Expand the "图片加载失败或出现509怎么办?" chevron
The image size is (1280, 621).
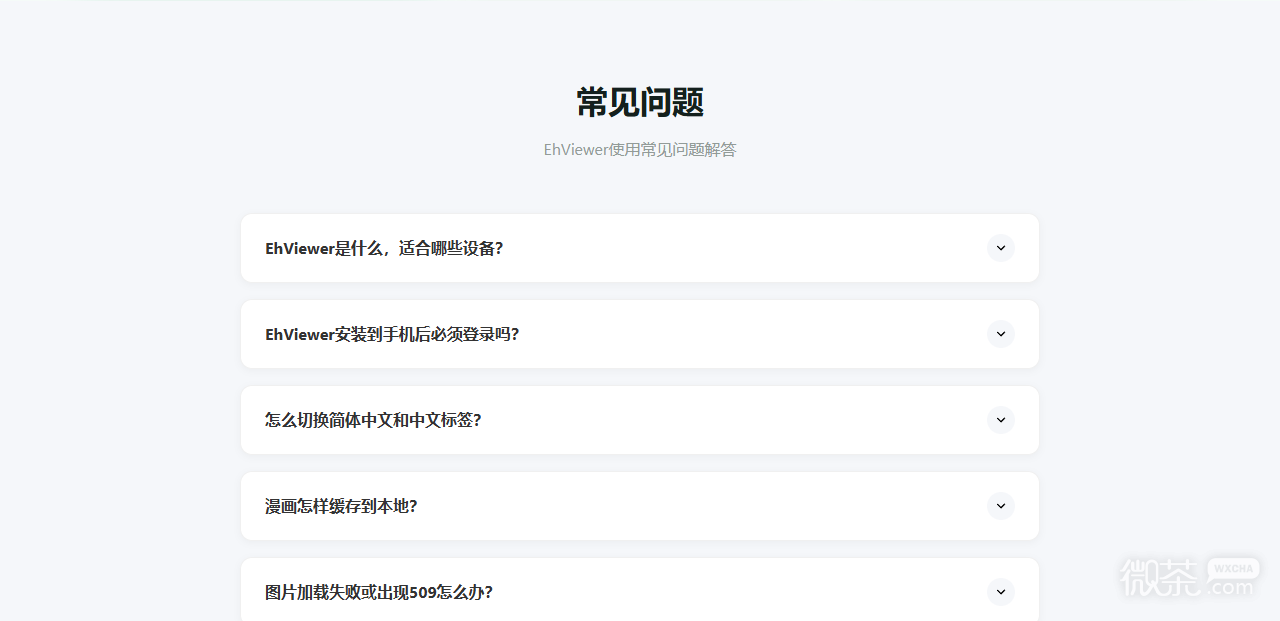1000,592
